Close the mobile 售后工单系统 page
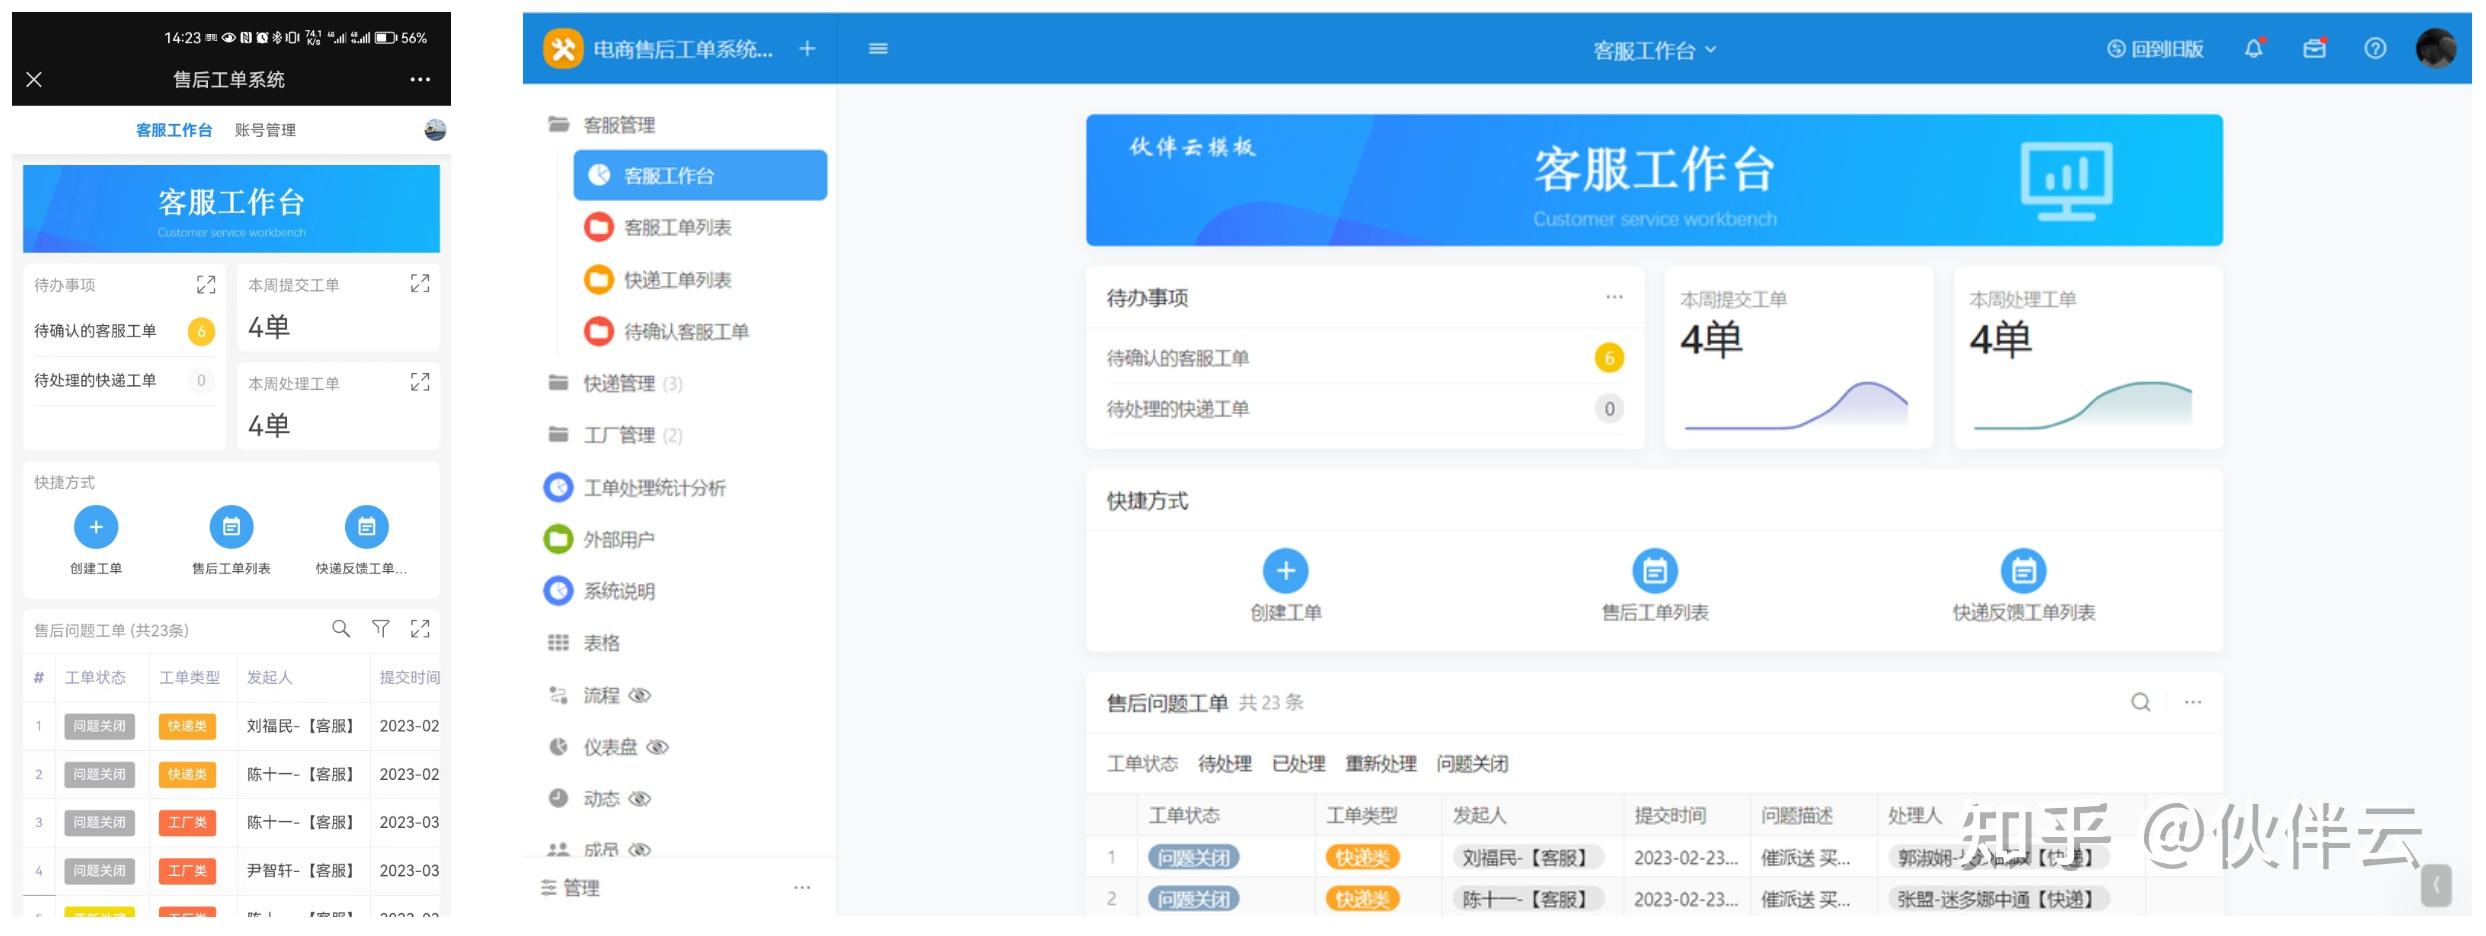 click(x=34, y=79)
